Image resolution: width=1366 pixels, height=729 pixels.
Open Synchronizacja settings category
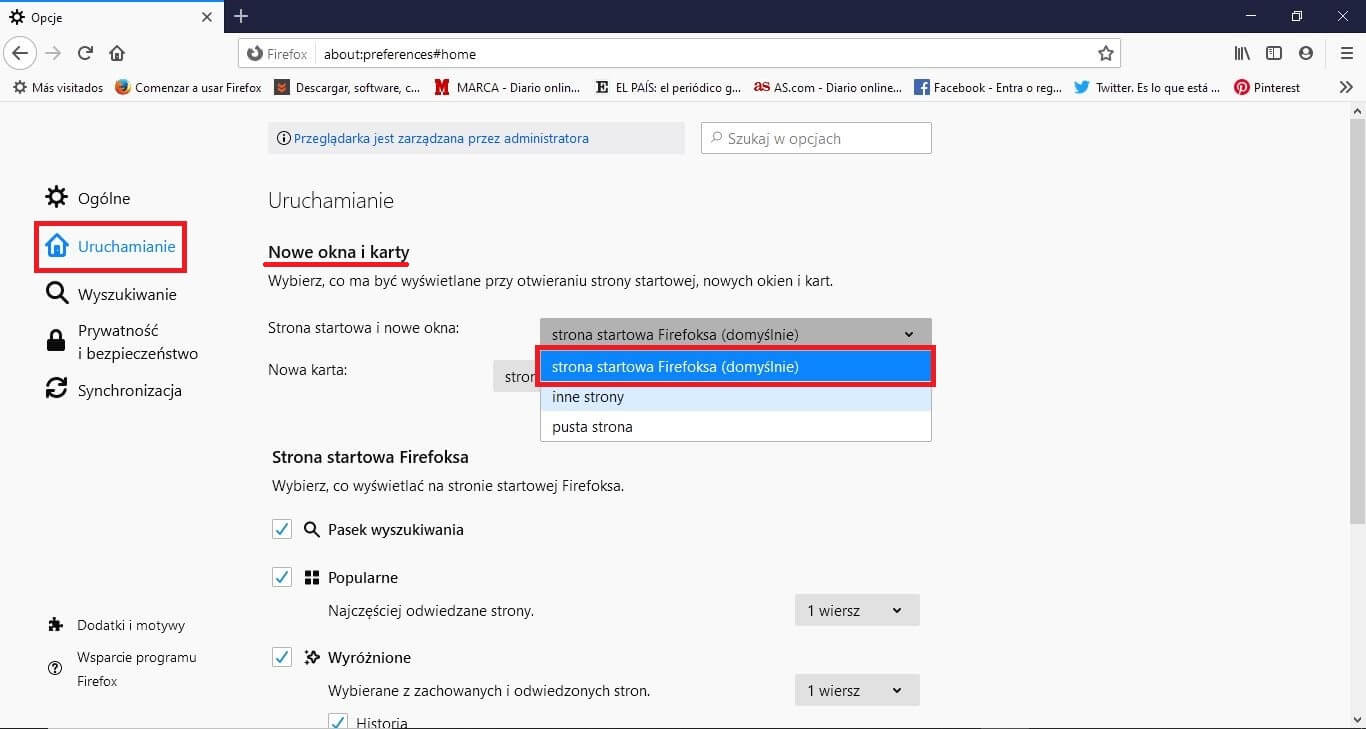click(113, 390)
